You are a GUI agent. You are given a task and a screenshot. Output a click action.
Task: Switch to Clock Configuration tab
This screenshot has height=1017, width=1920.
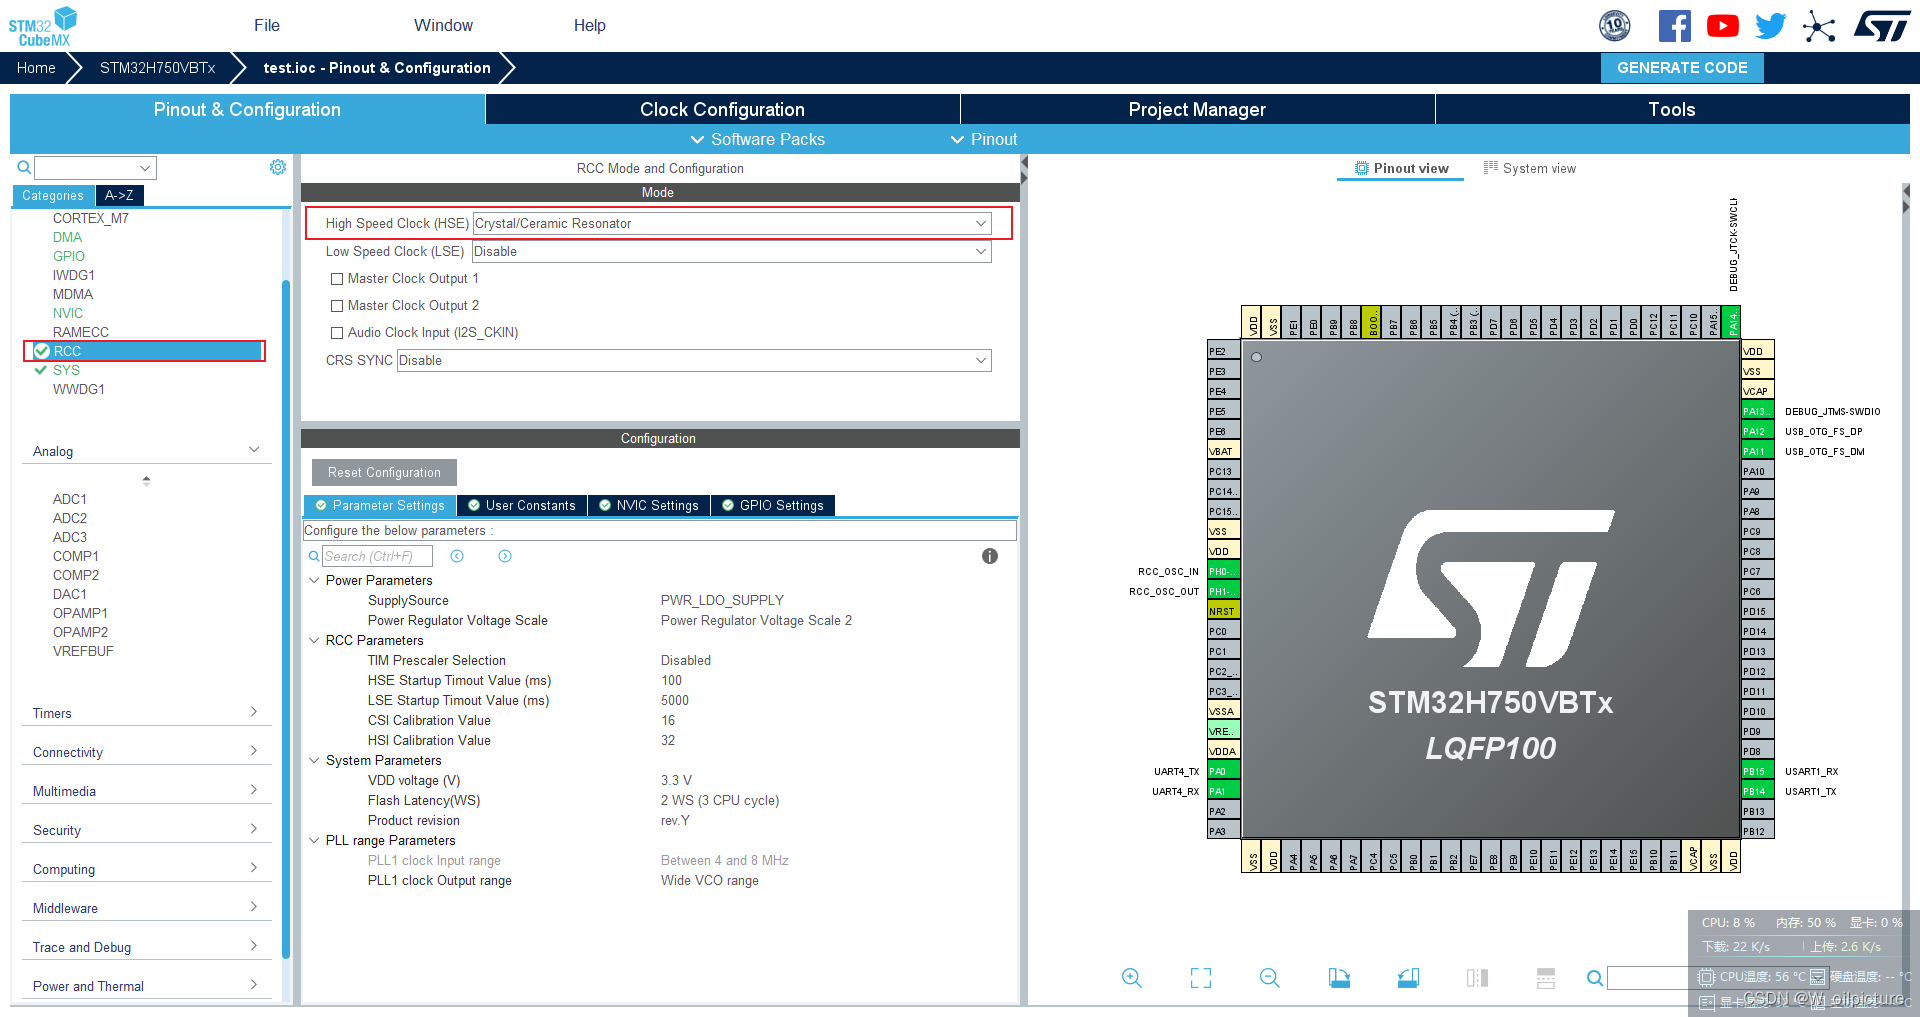coord(722,109)
